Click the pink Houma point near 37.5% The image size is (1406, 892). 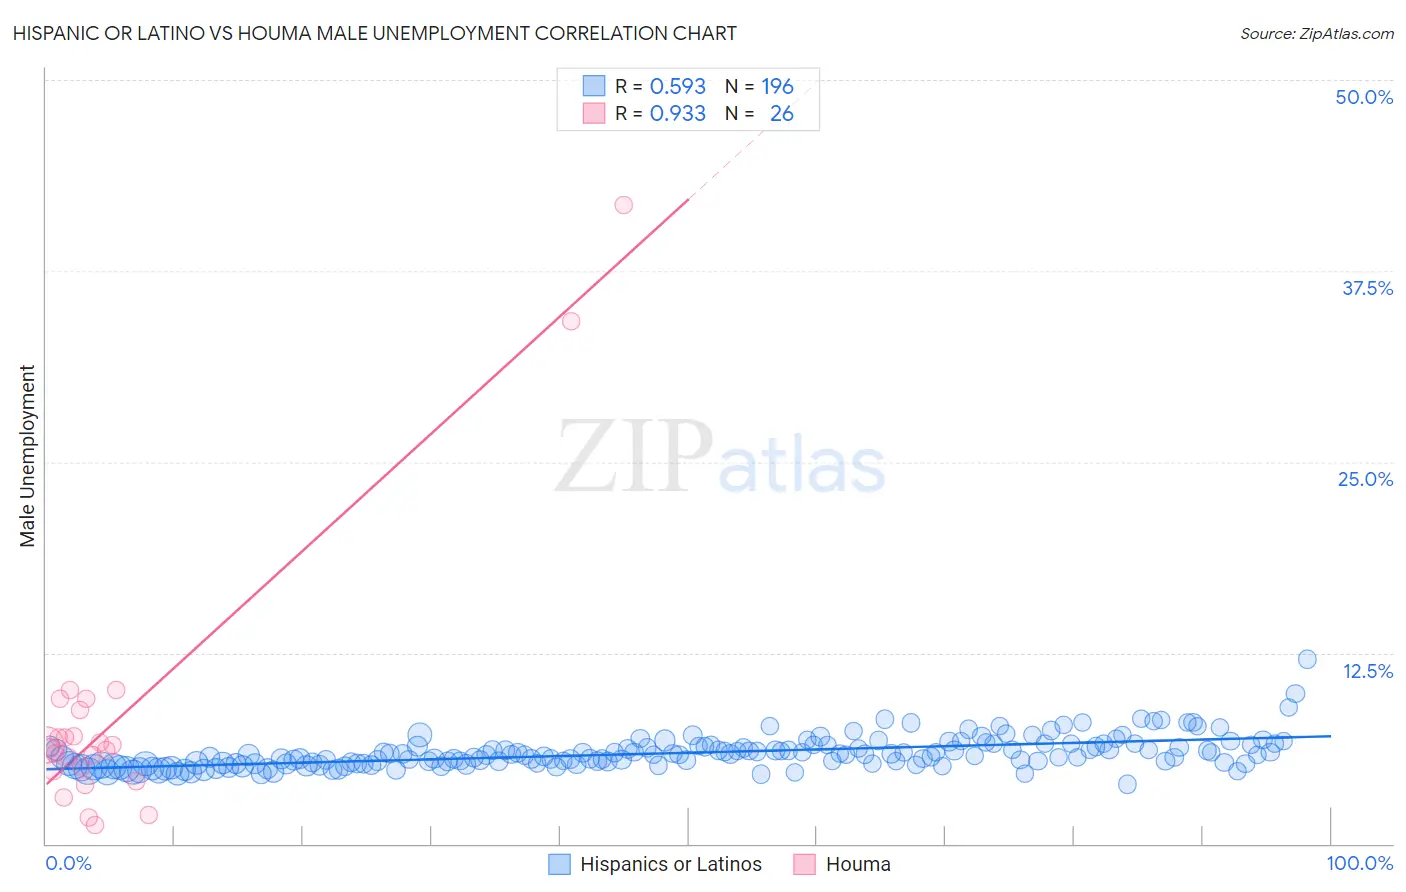tap(571, 321)
